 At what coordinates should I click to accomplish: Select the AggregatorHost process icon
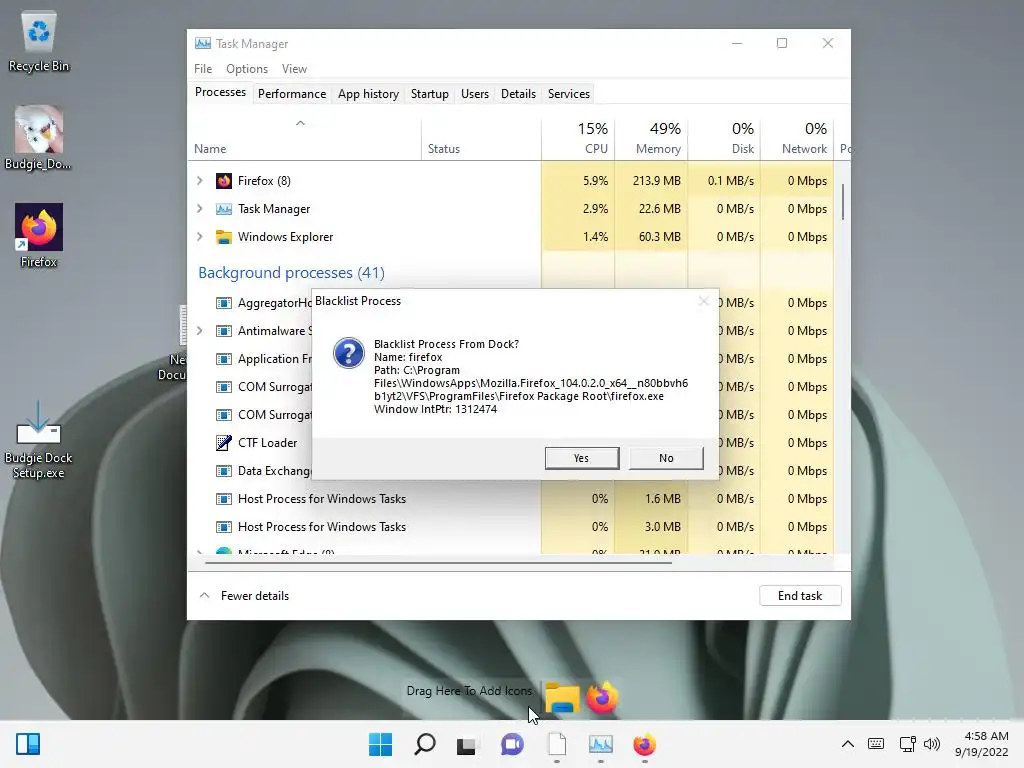tap(224, 303)
